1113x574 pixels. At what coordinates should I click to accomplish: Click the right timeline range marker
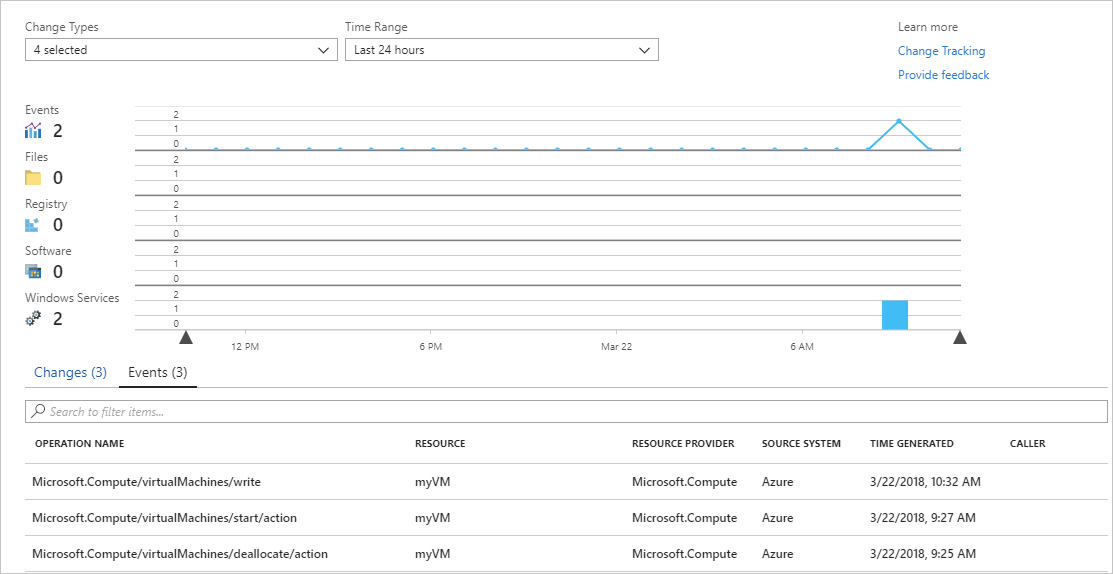[x=960, y=337]
